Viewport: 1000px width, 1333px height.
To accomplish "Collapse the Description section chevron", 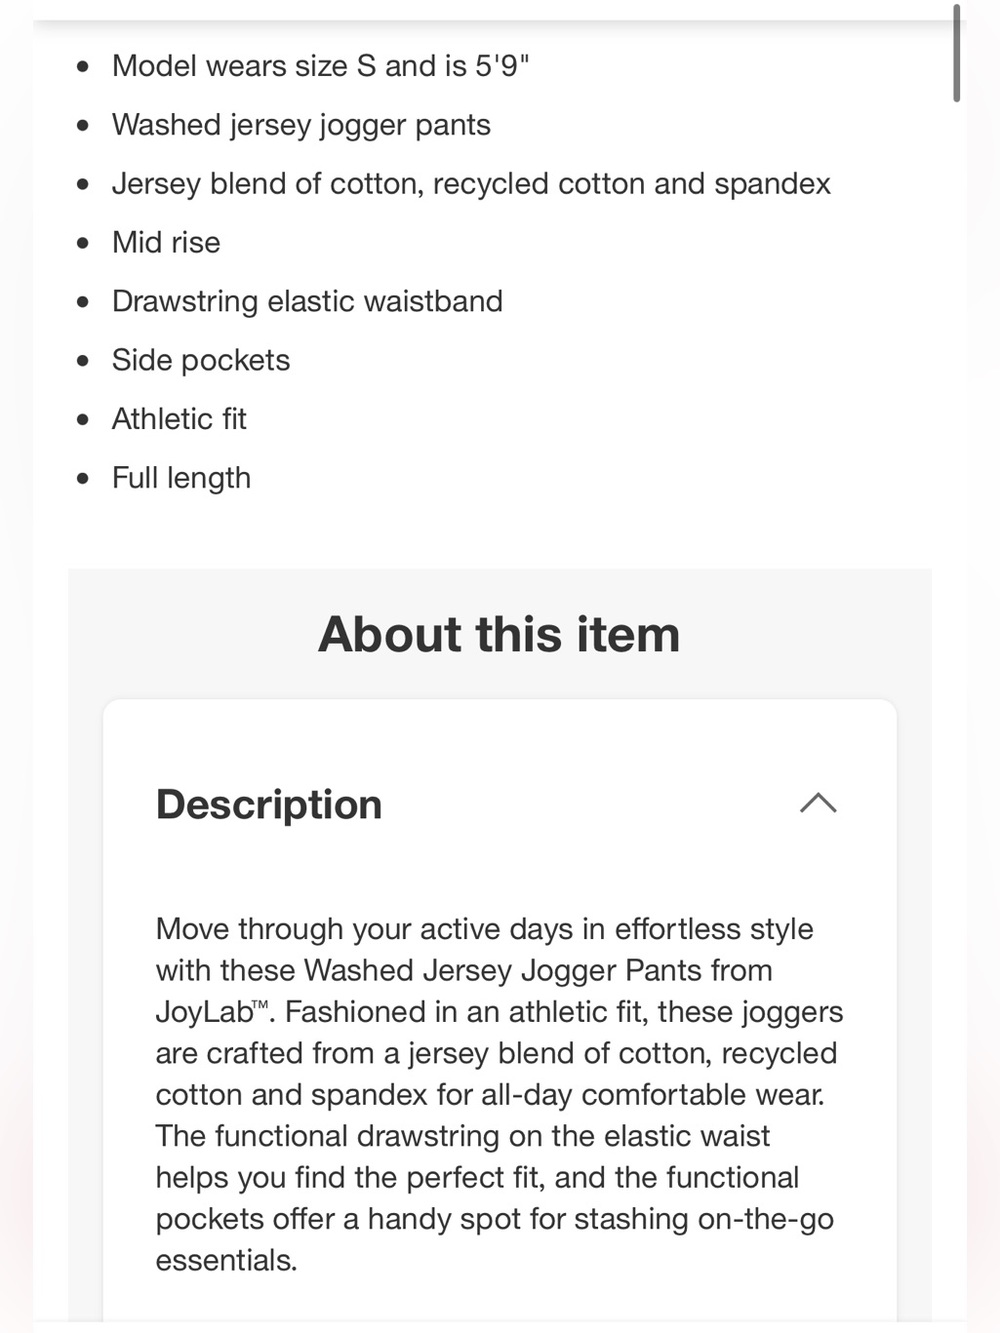I will (x=818, y=803).
